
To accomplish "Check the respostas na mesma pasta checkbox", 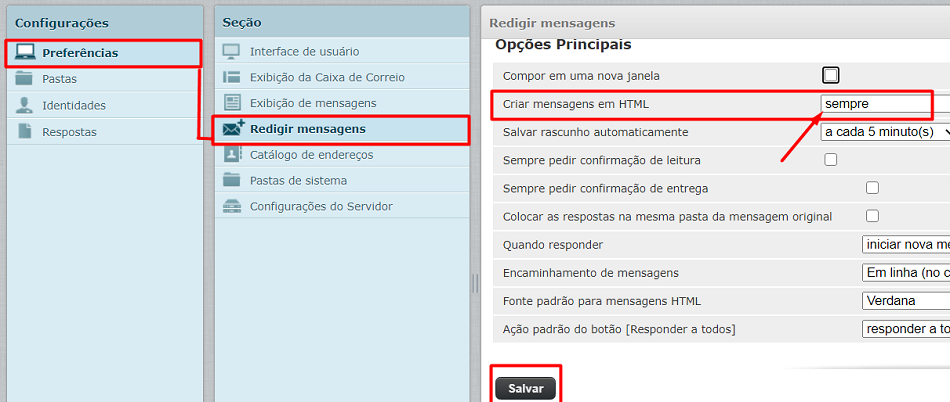I will coord(872,216).
